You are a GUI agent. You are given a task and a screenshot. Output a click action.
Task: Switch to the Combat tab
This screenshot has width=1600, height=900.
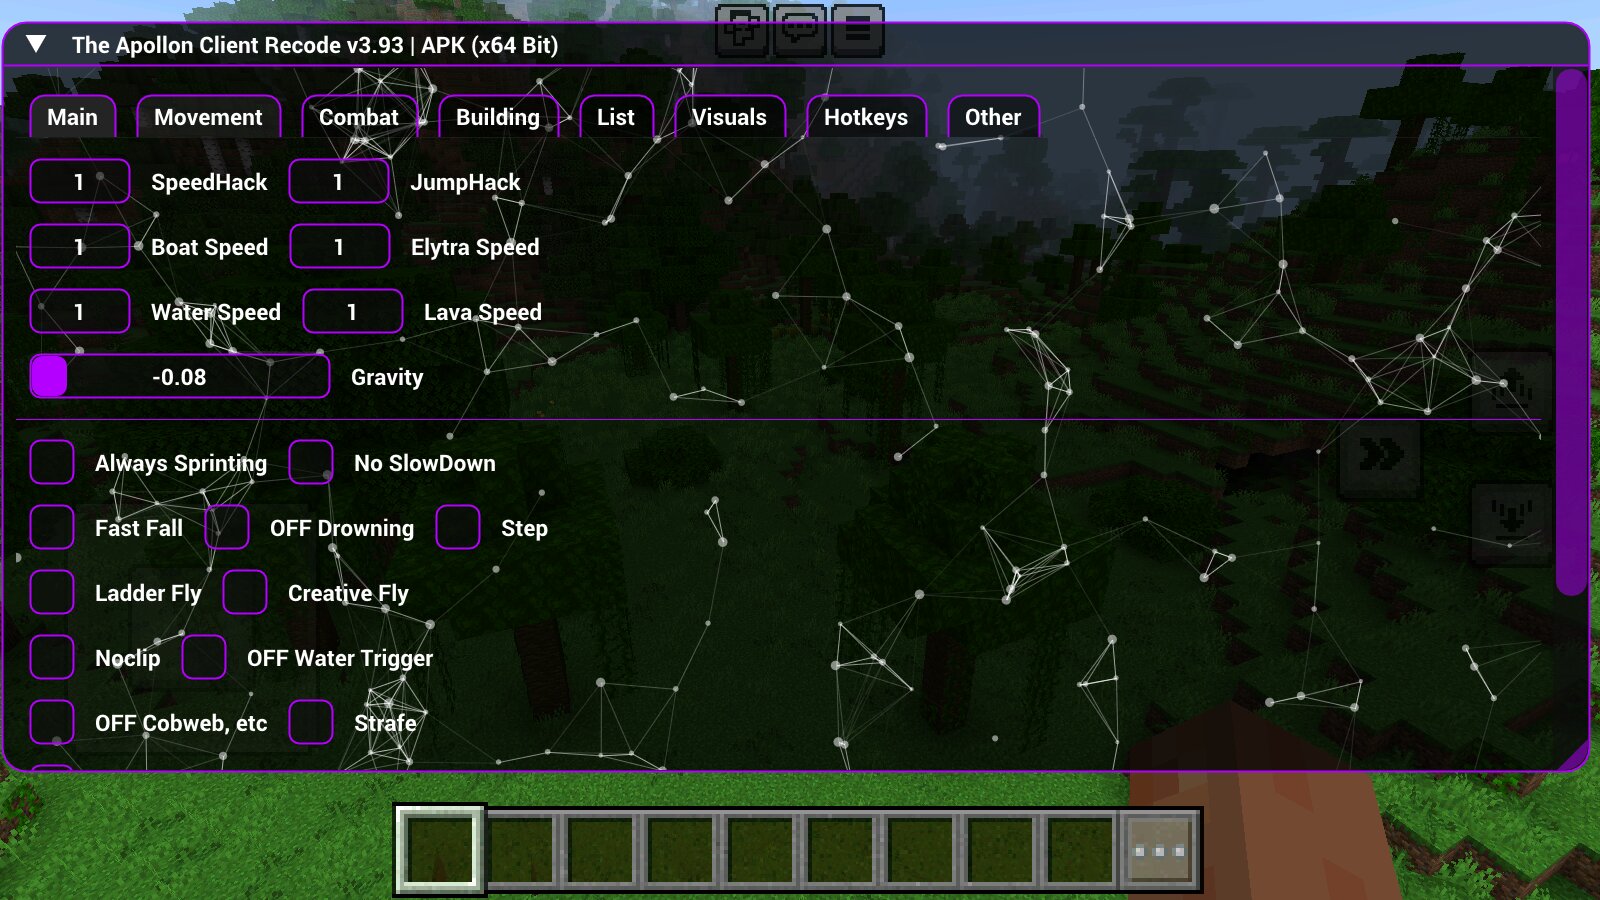pos(358,117)
